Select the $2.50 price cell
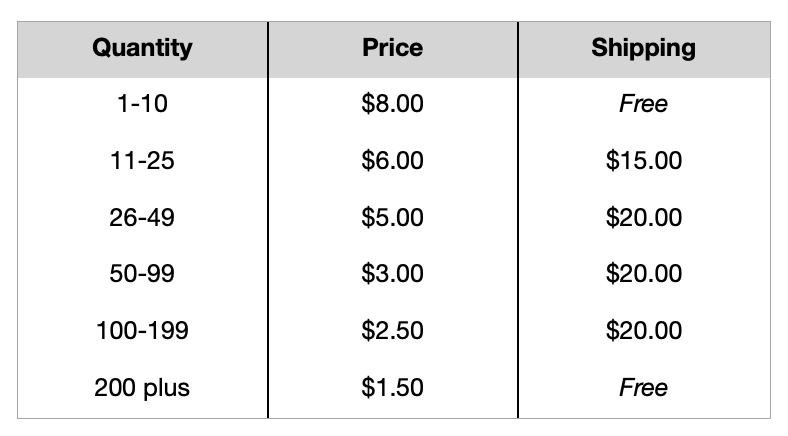 coord(392,330)
